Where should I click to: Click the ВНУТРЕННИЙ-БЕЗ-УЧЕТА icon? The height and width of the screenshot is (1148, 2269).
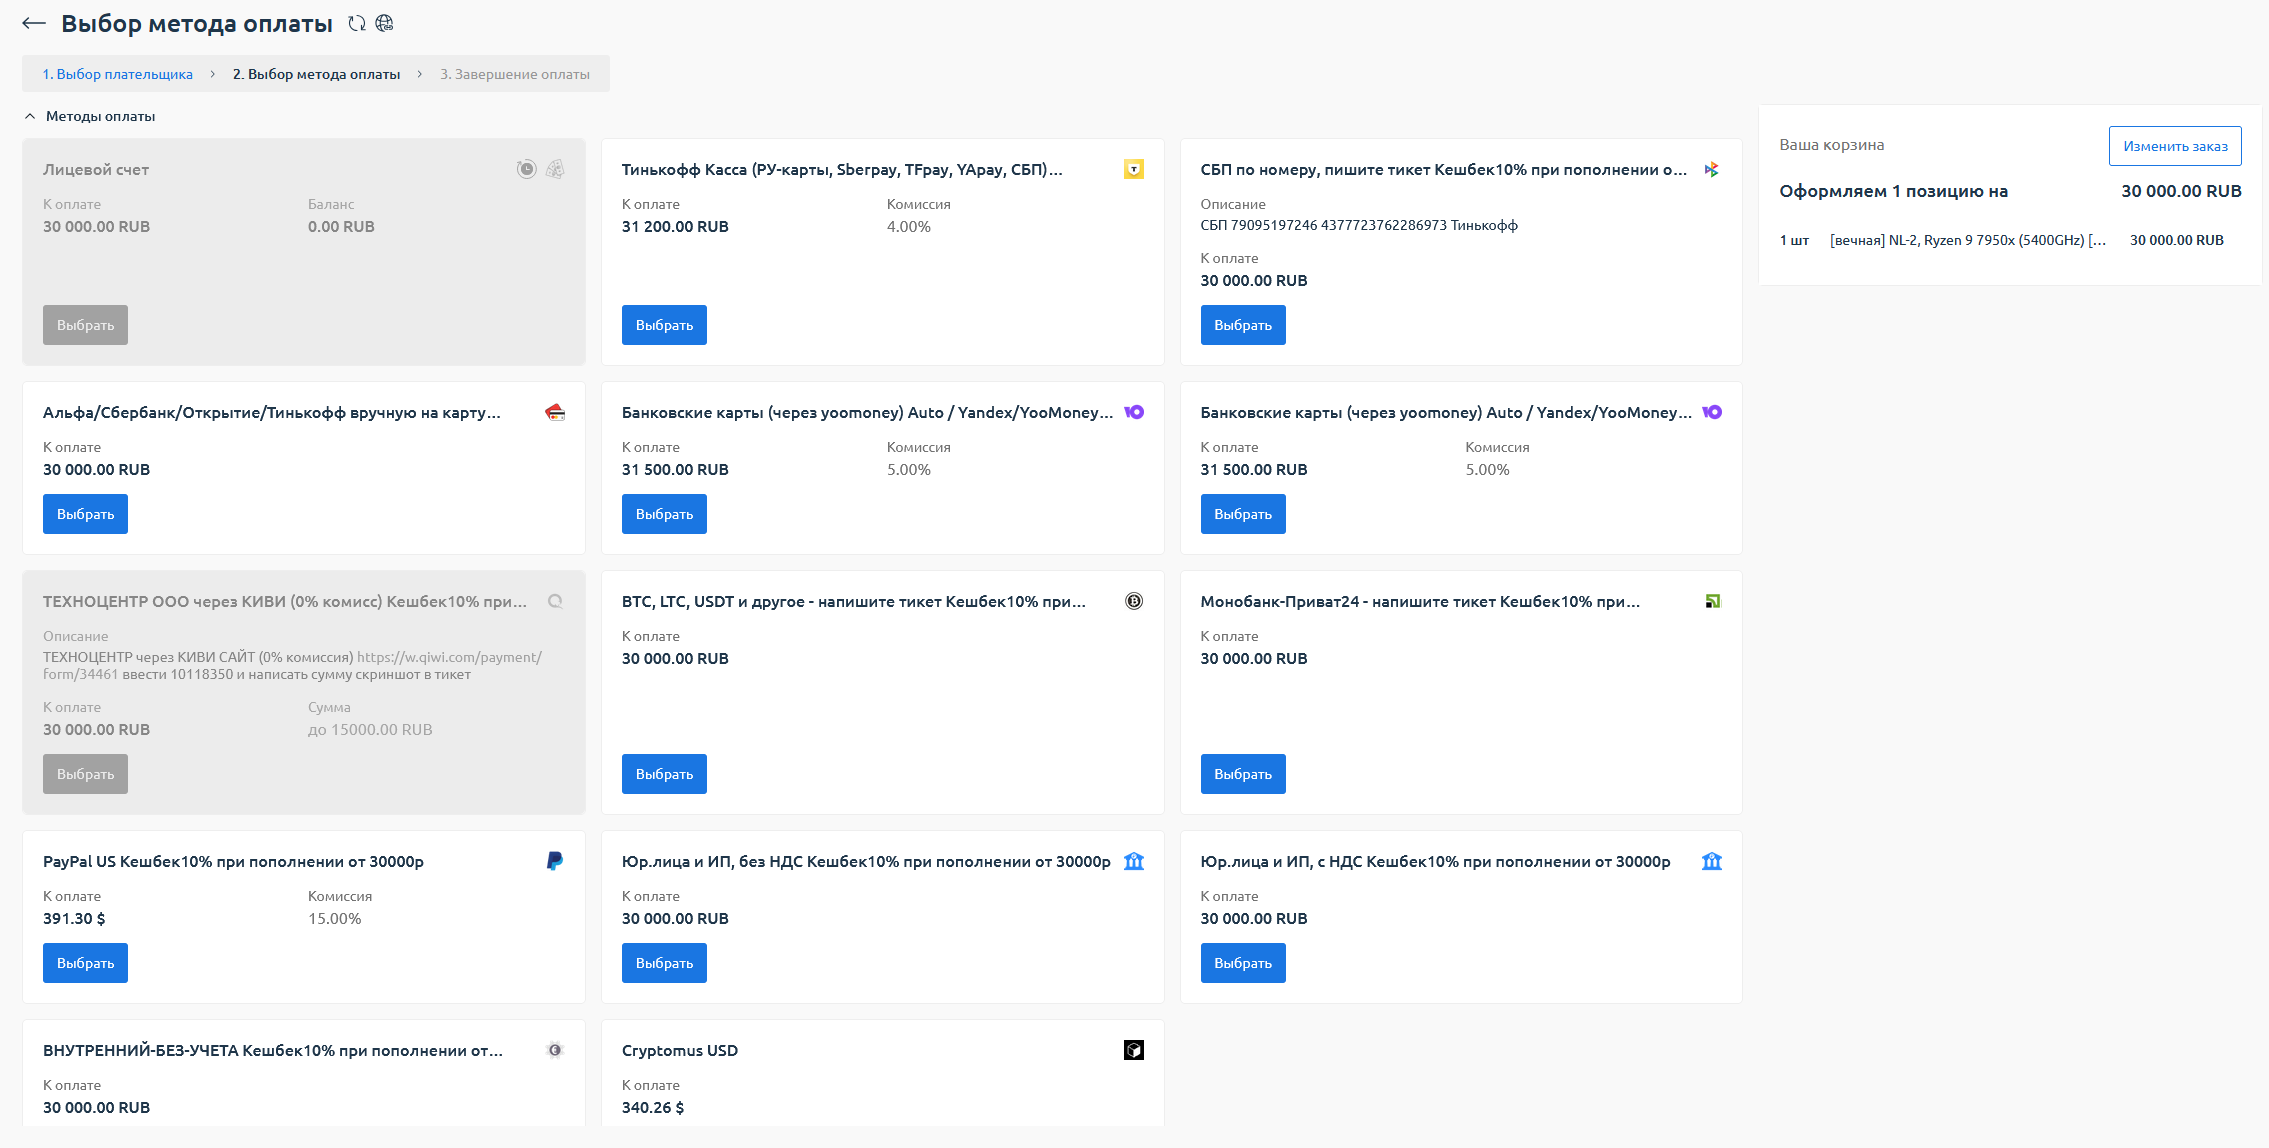(x=555, y=1050)
